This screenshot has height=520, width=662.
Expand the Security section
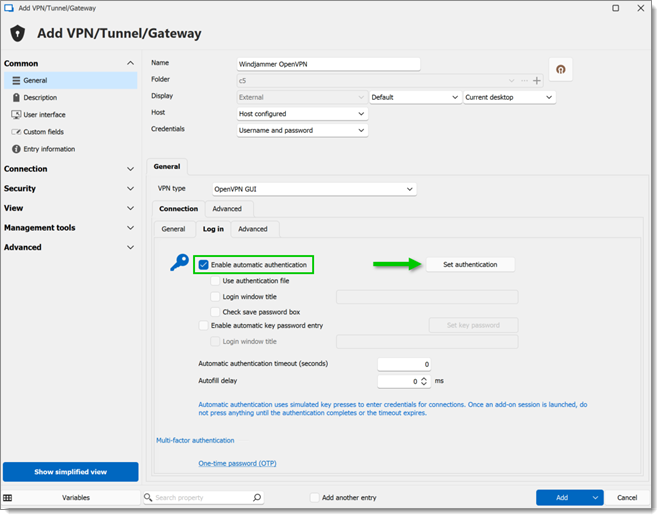click(x=69, y=189)
